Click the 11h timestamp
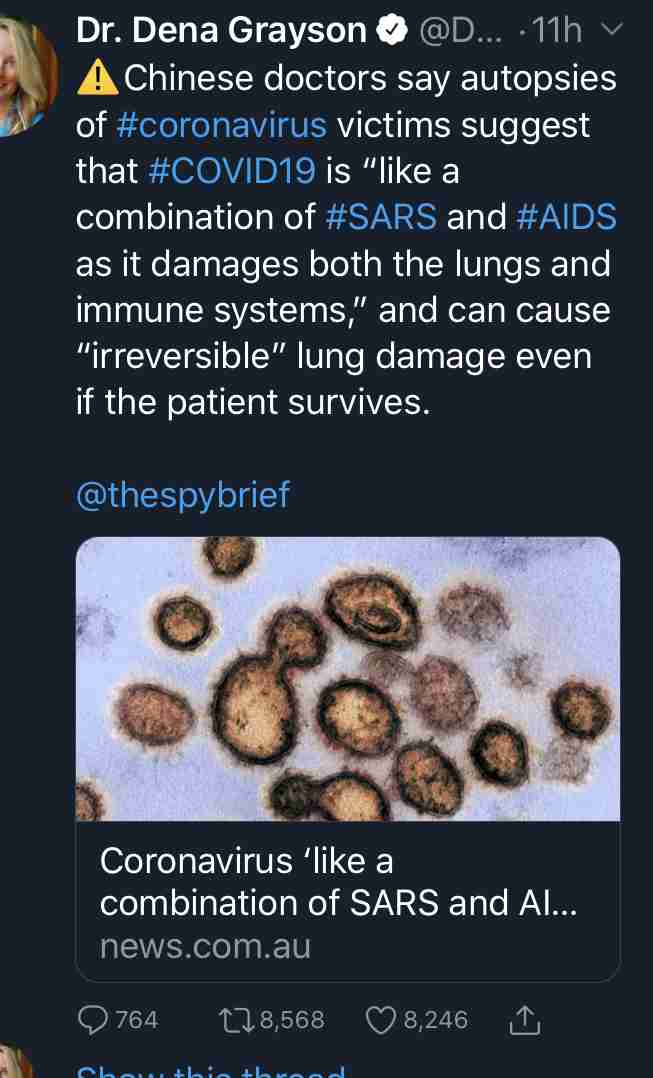Image resolution: width=653 pixels, height=1078 pixels. (x=557, y=31)
